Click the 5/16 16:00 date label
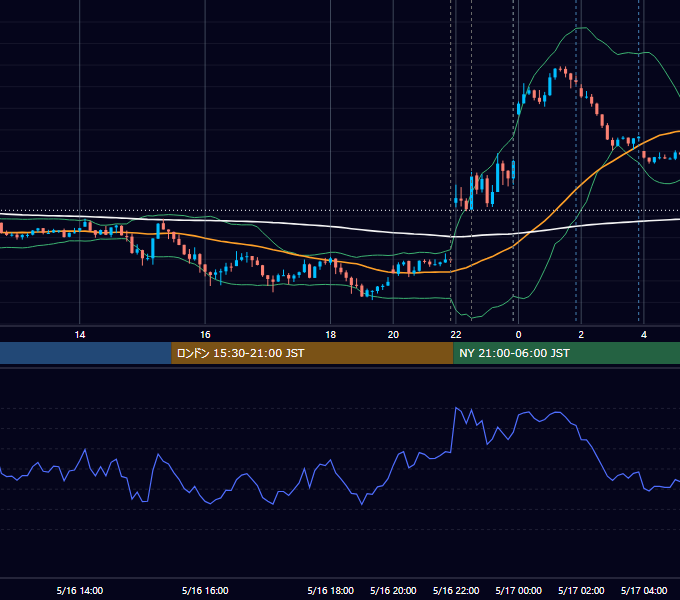Screen dimensions: 680x600 tap(205, 590)
